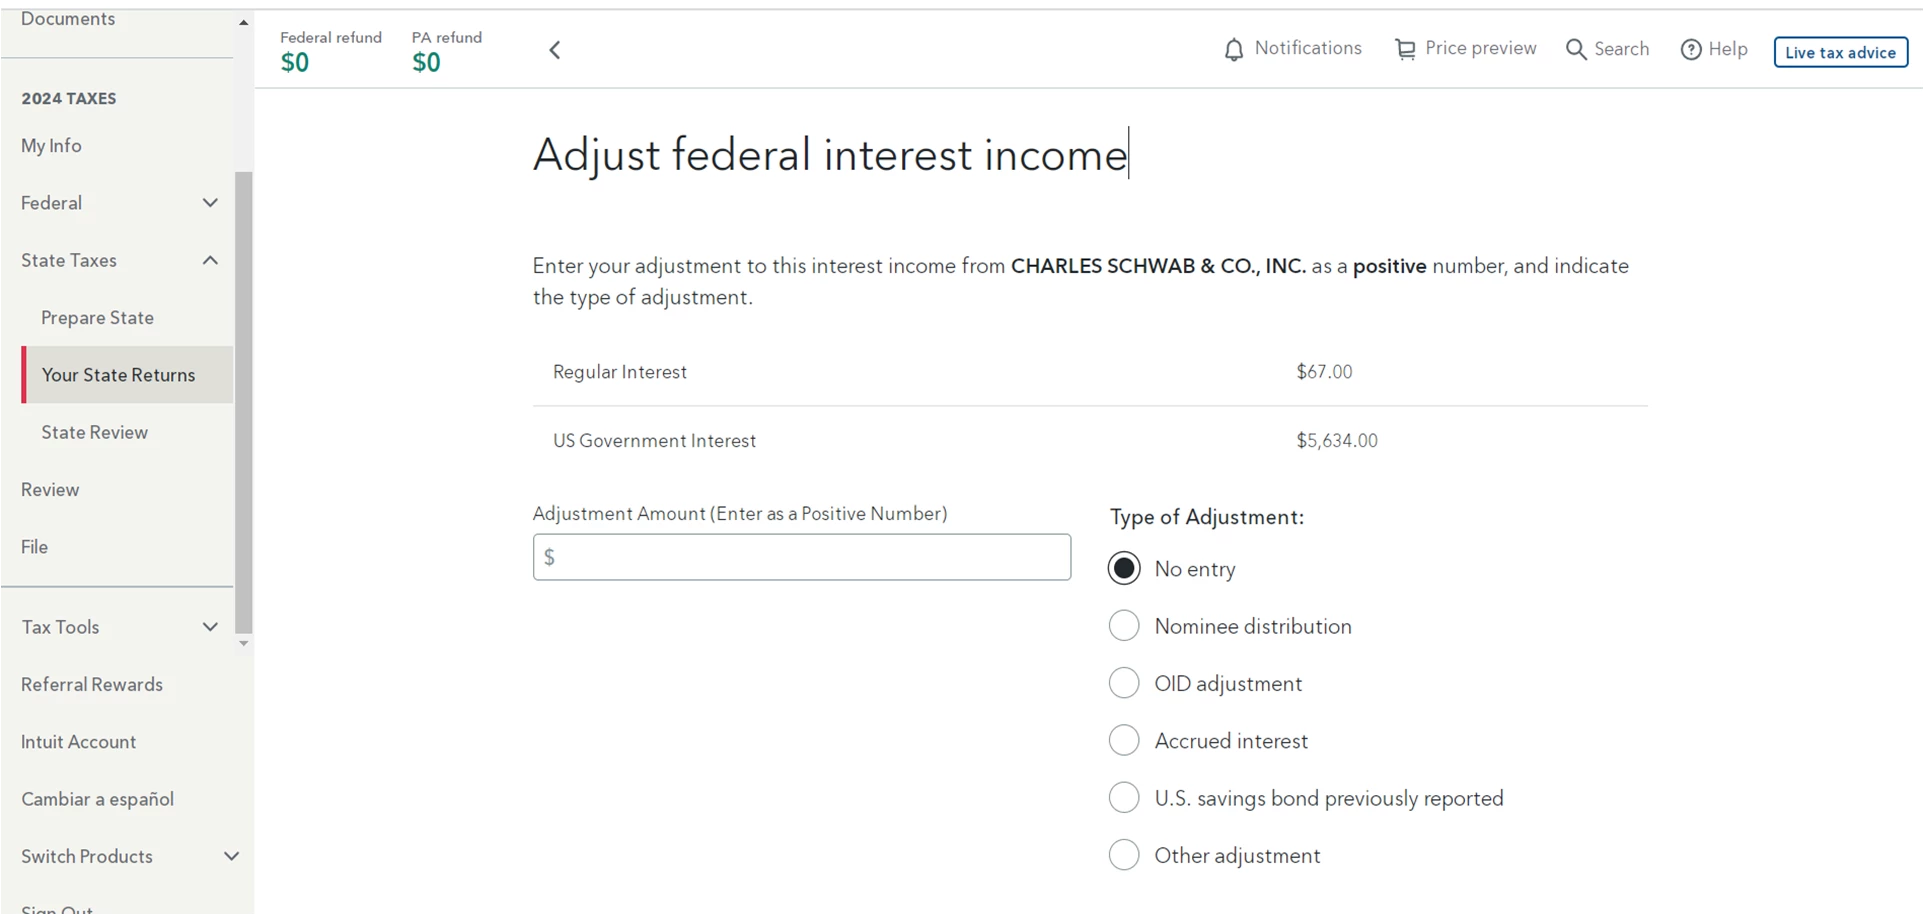Click scrollbar up arrow near Documents
1924x915 pixels.
coord(243,22)
